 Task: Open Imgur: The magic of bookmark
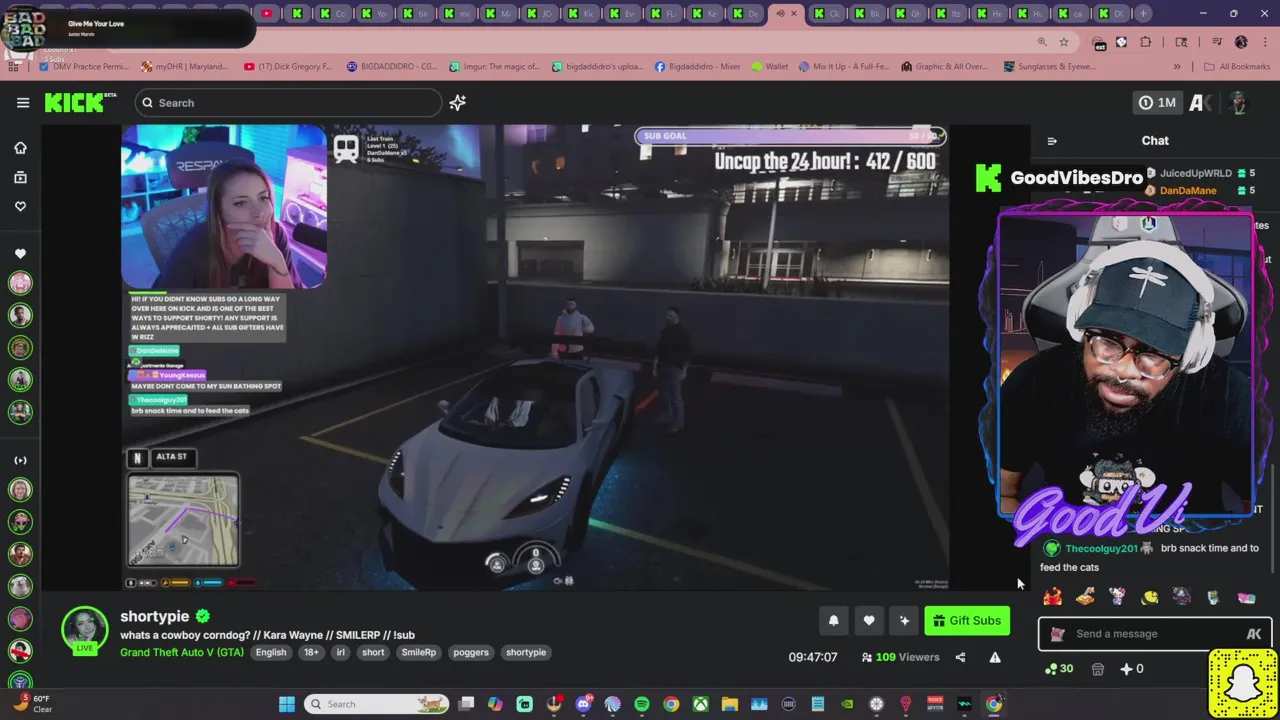coord(494,67)
